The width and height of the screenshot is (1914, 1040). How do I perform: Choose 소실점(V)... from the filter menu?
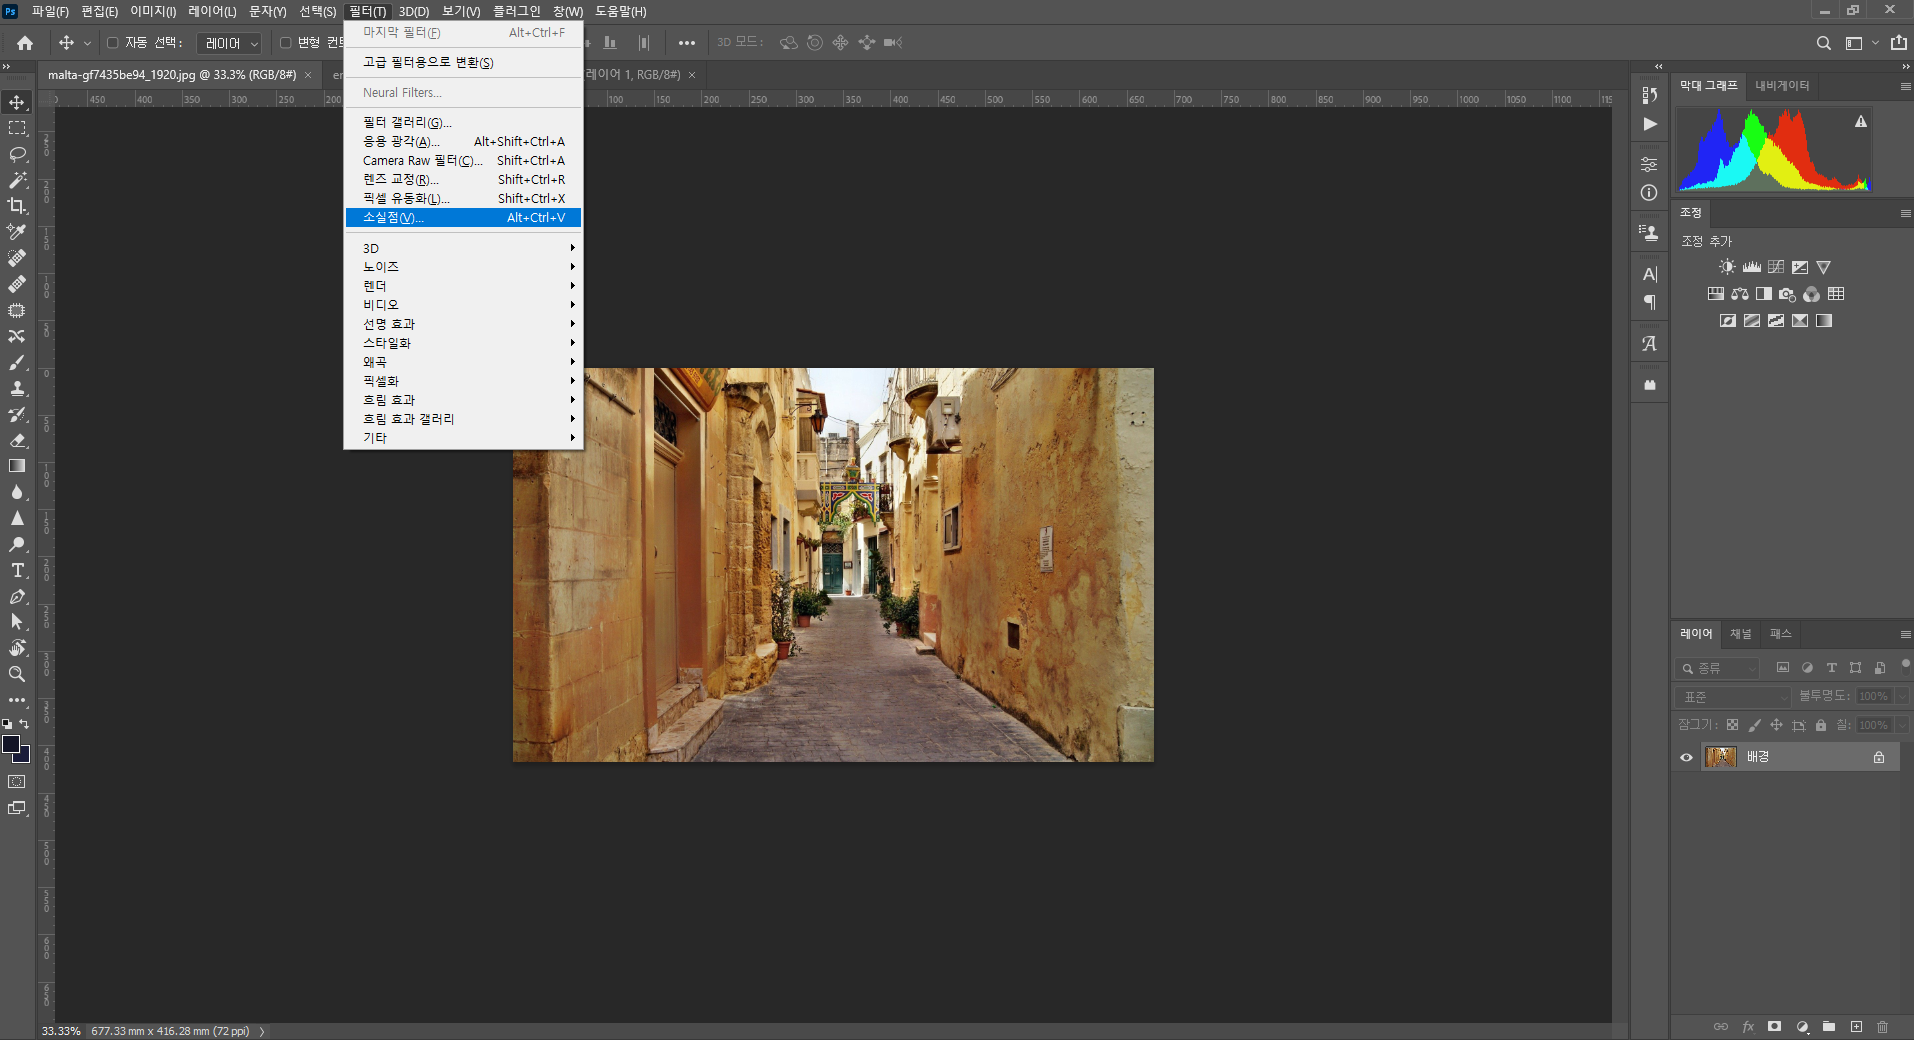(463, 217)
